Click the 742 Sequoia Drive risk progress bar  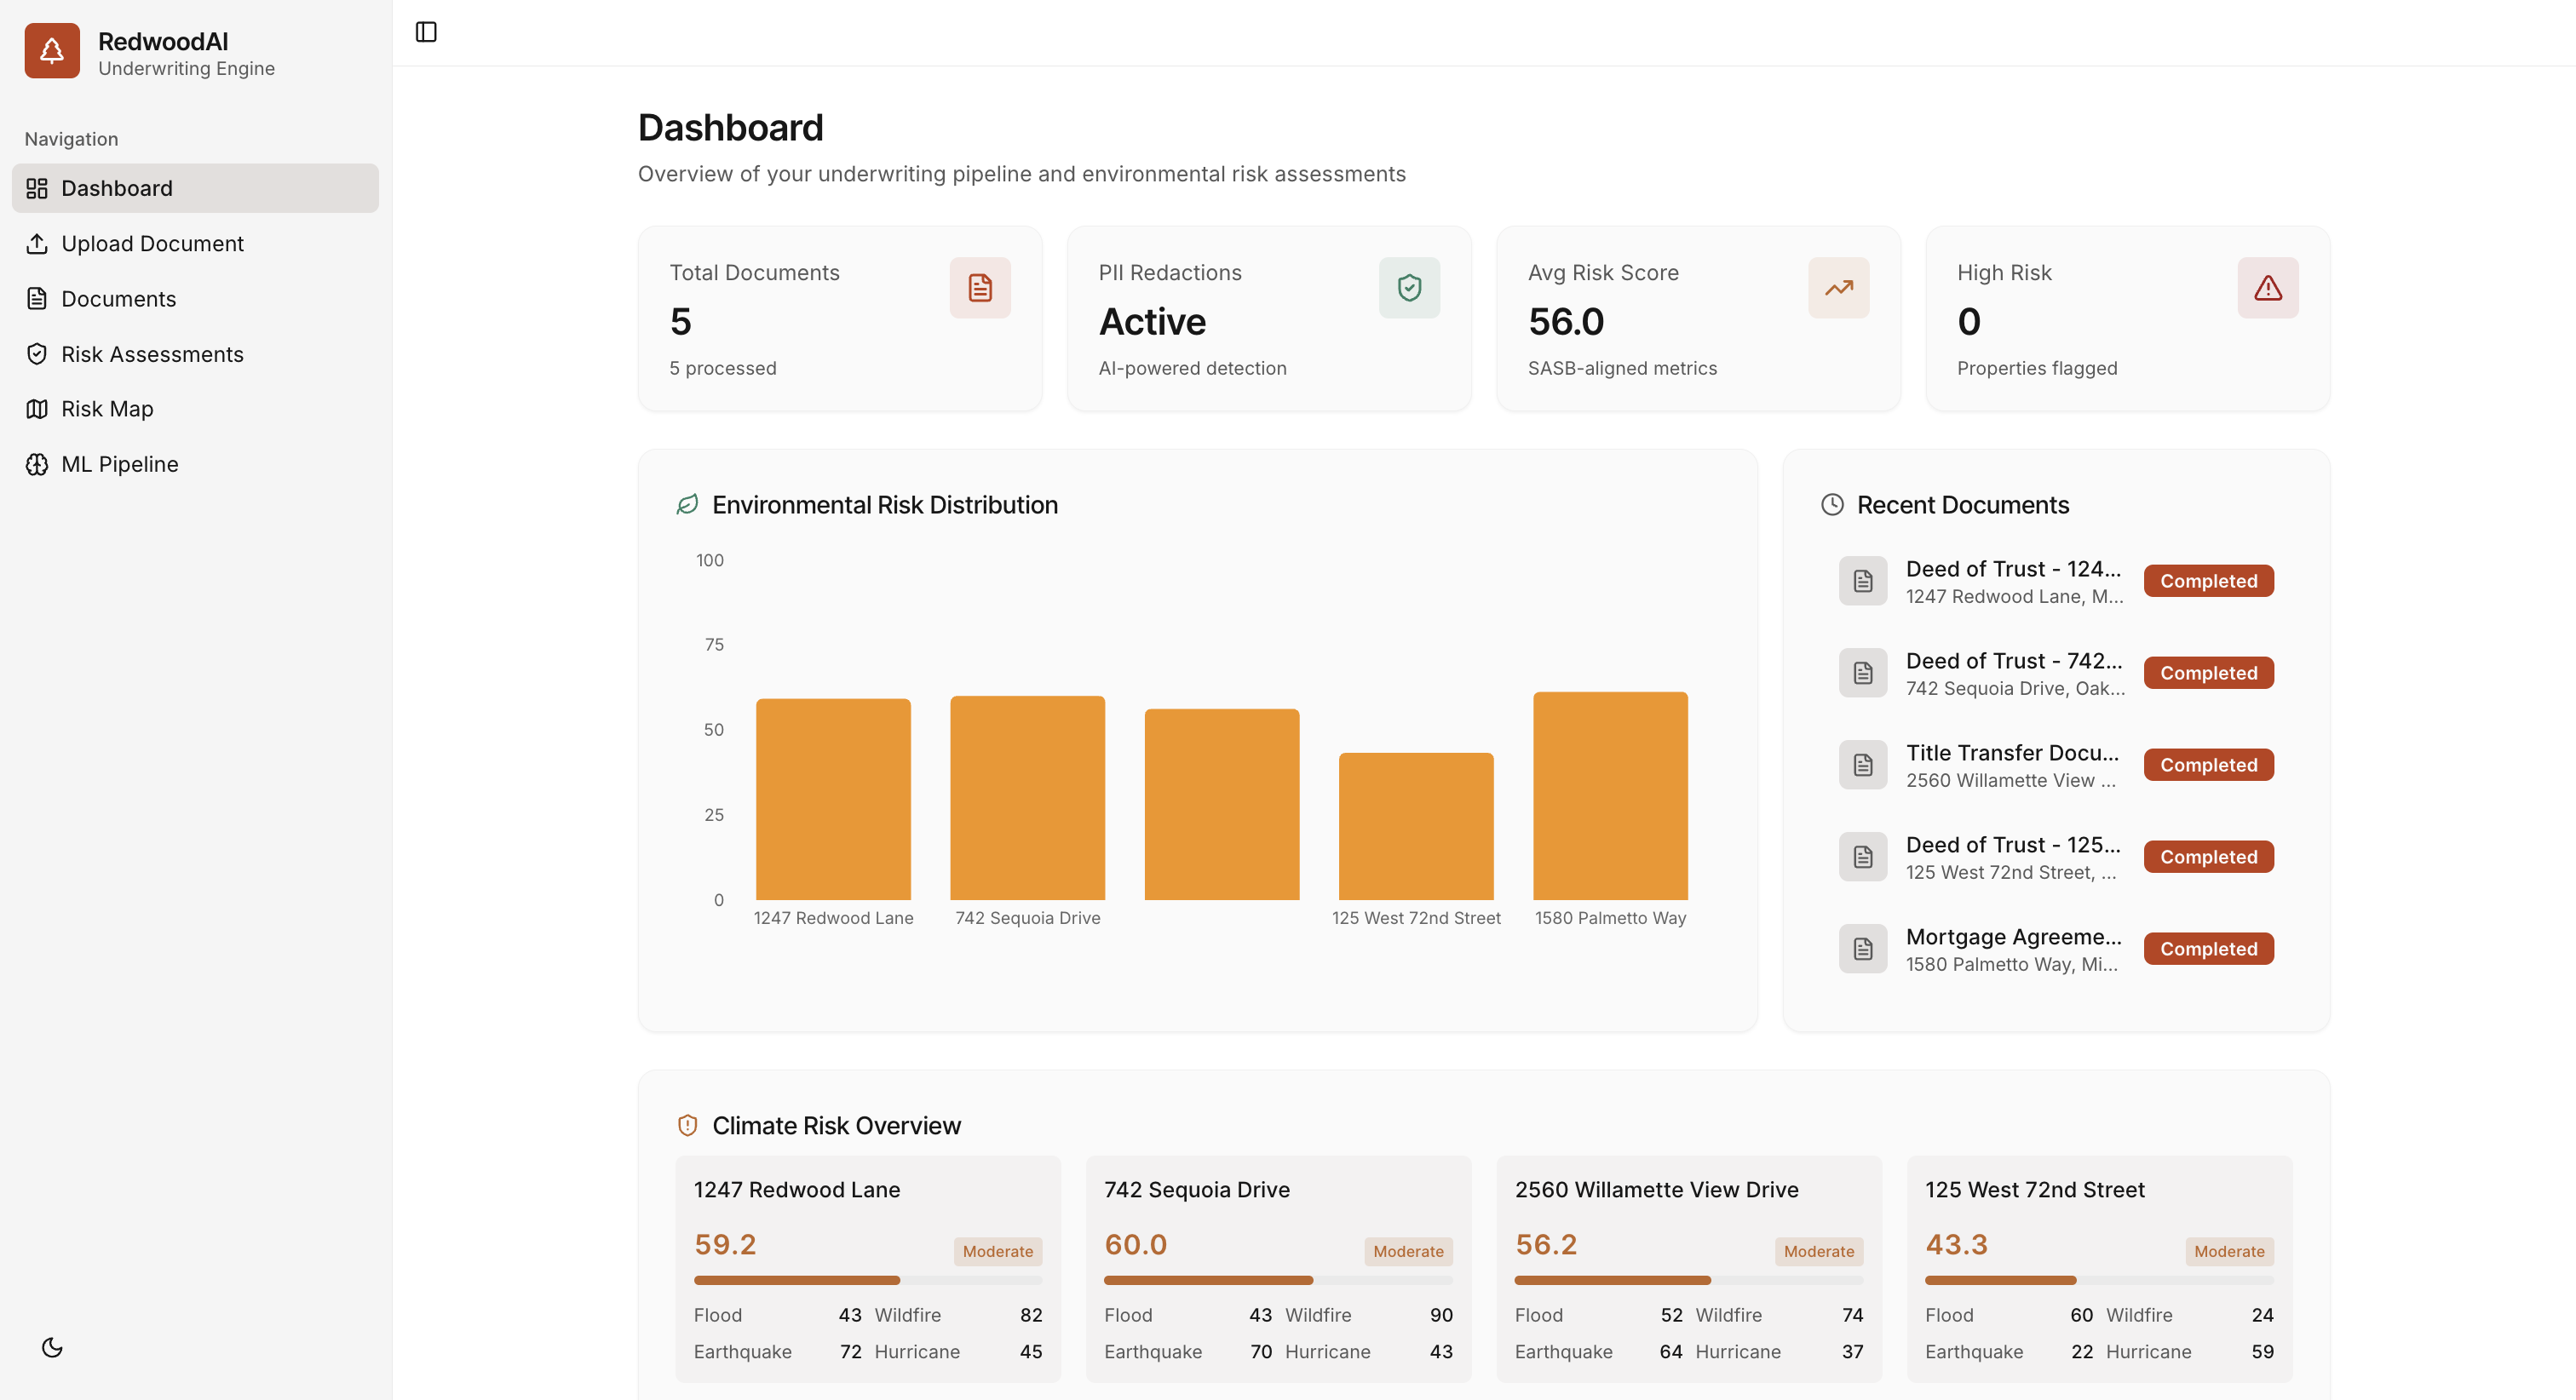(x=1277, y=1280)
